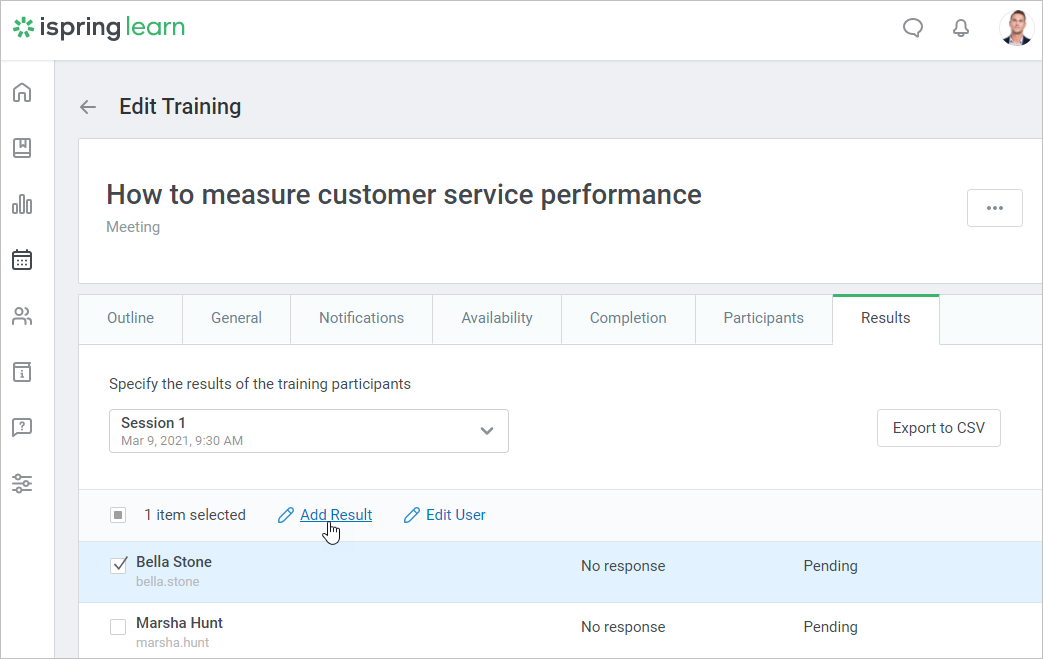Open the Courses book icon in sidebar
Viewport: 1043px width, 659px height.
[22, 148]
